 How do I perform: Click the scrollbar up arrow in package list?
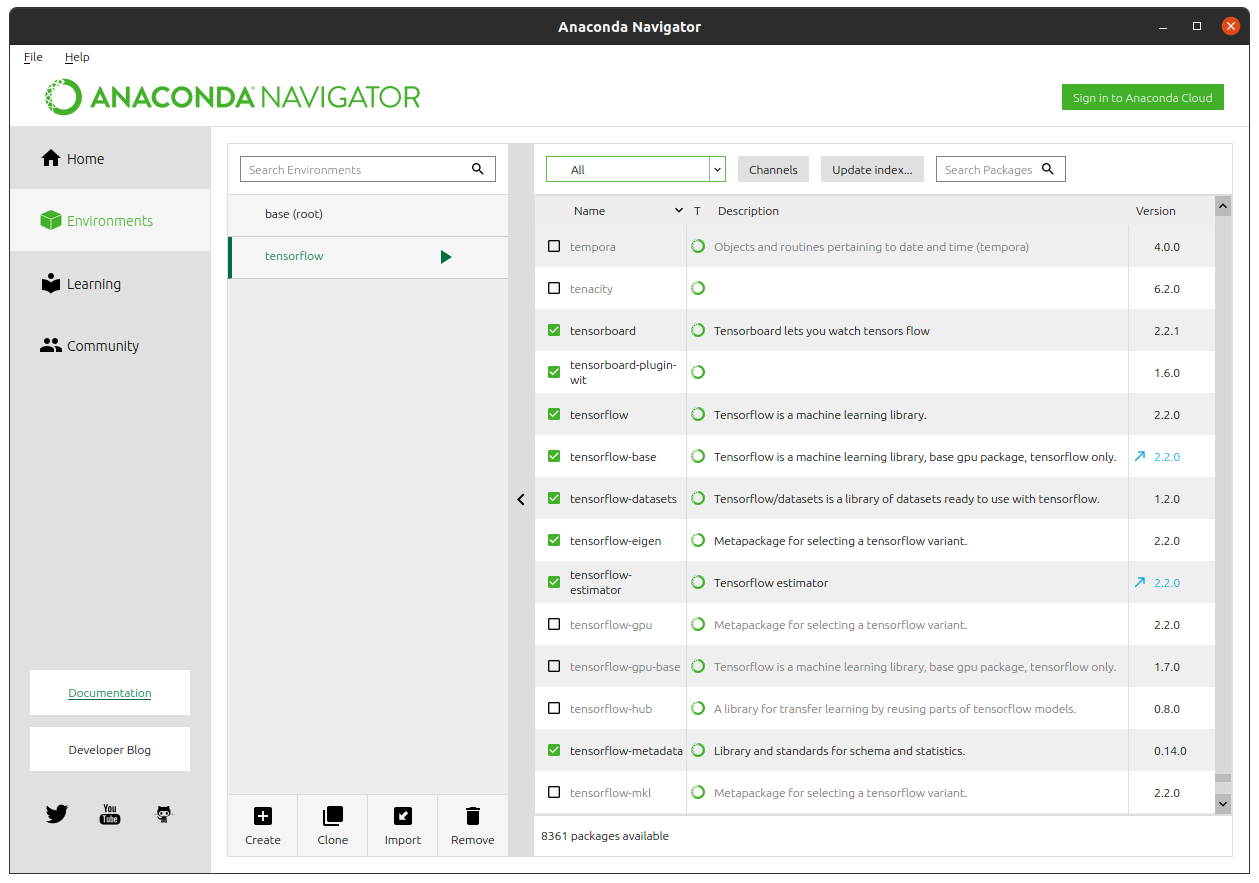[x=1223, y=206]
